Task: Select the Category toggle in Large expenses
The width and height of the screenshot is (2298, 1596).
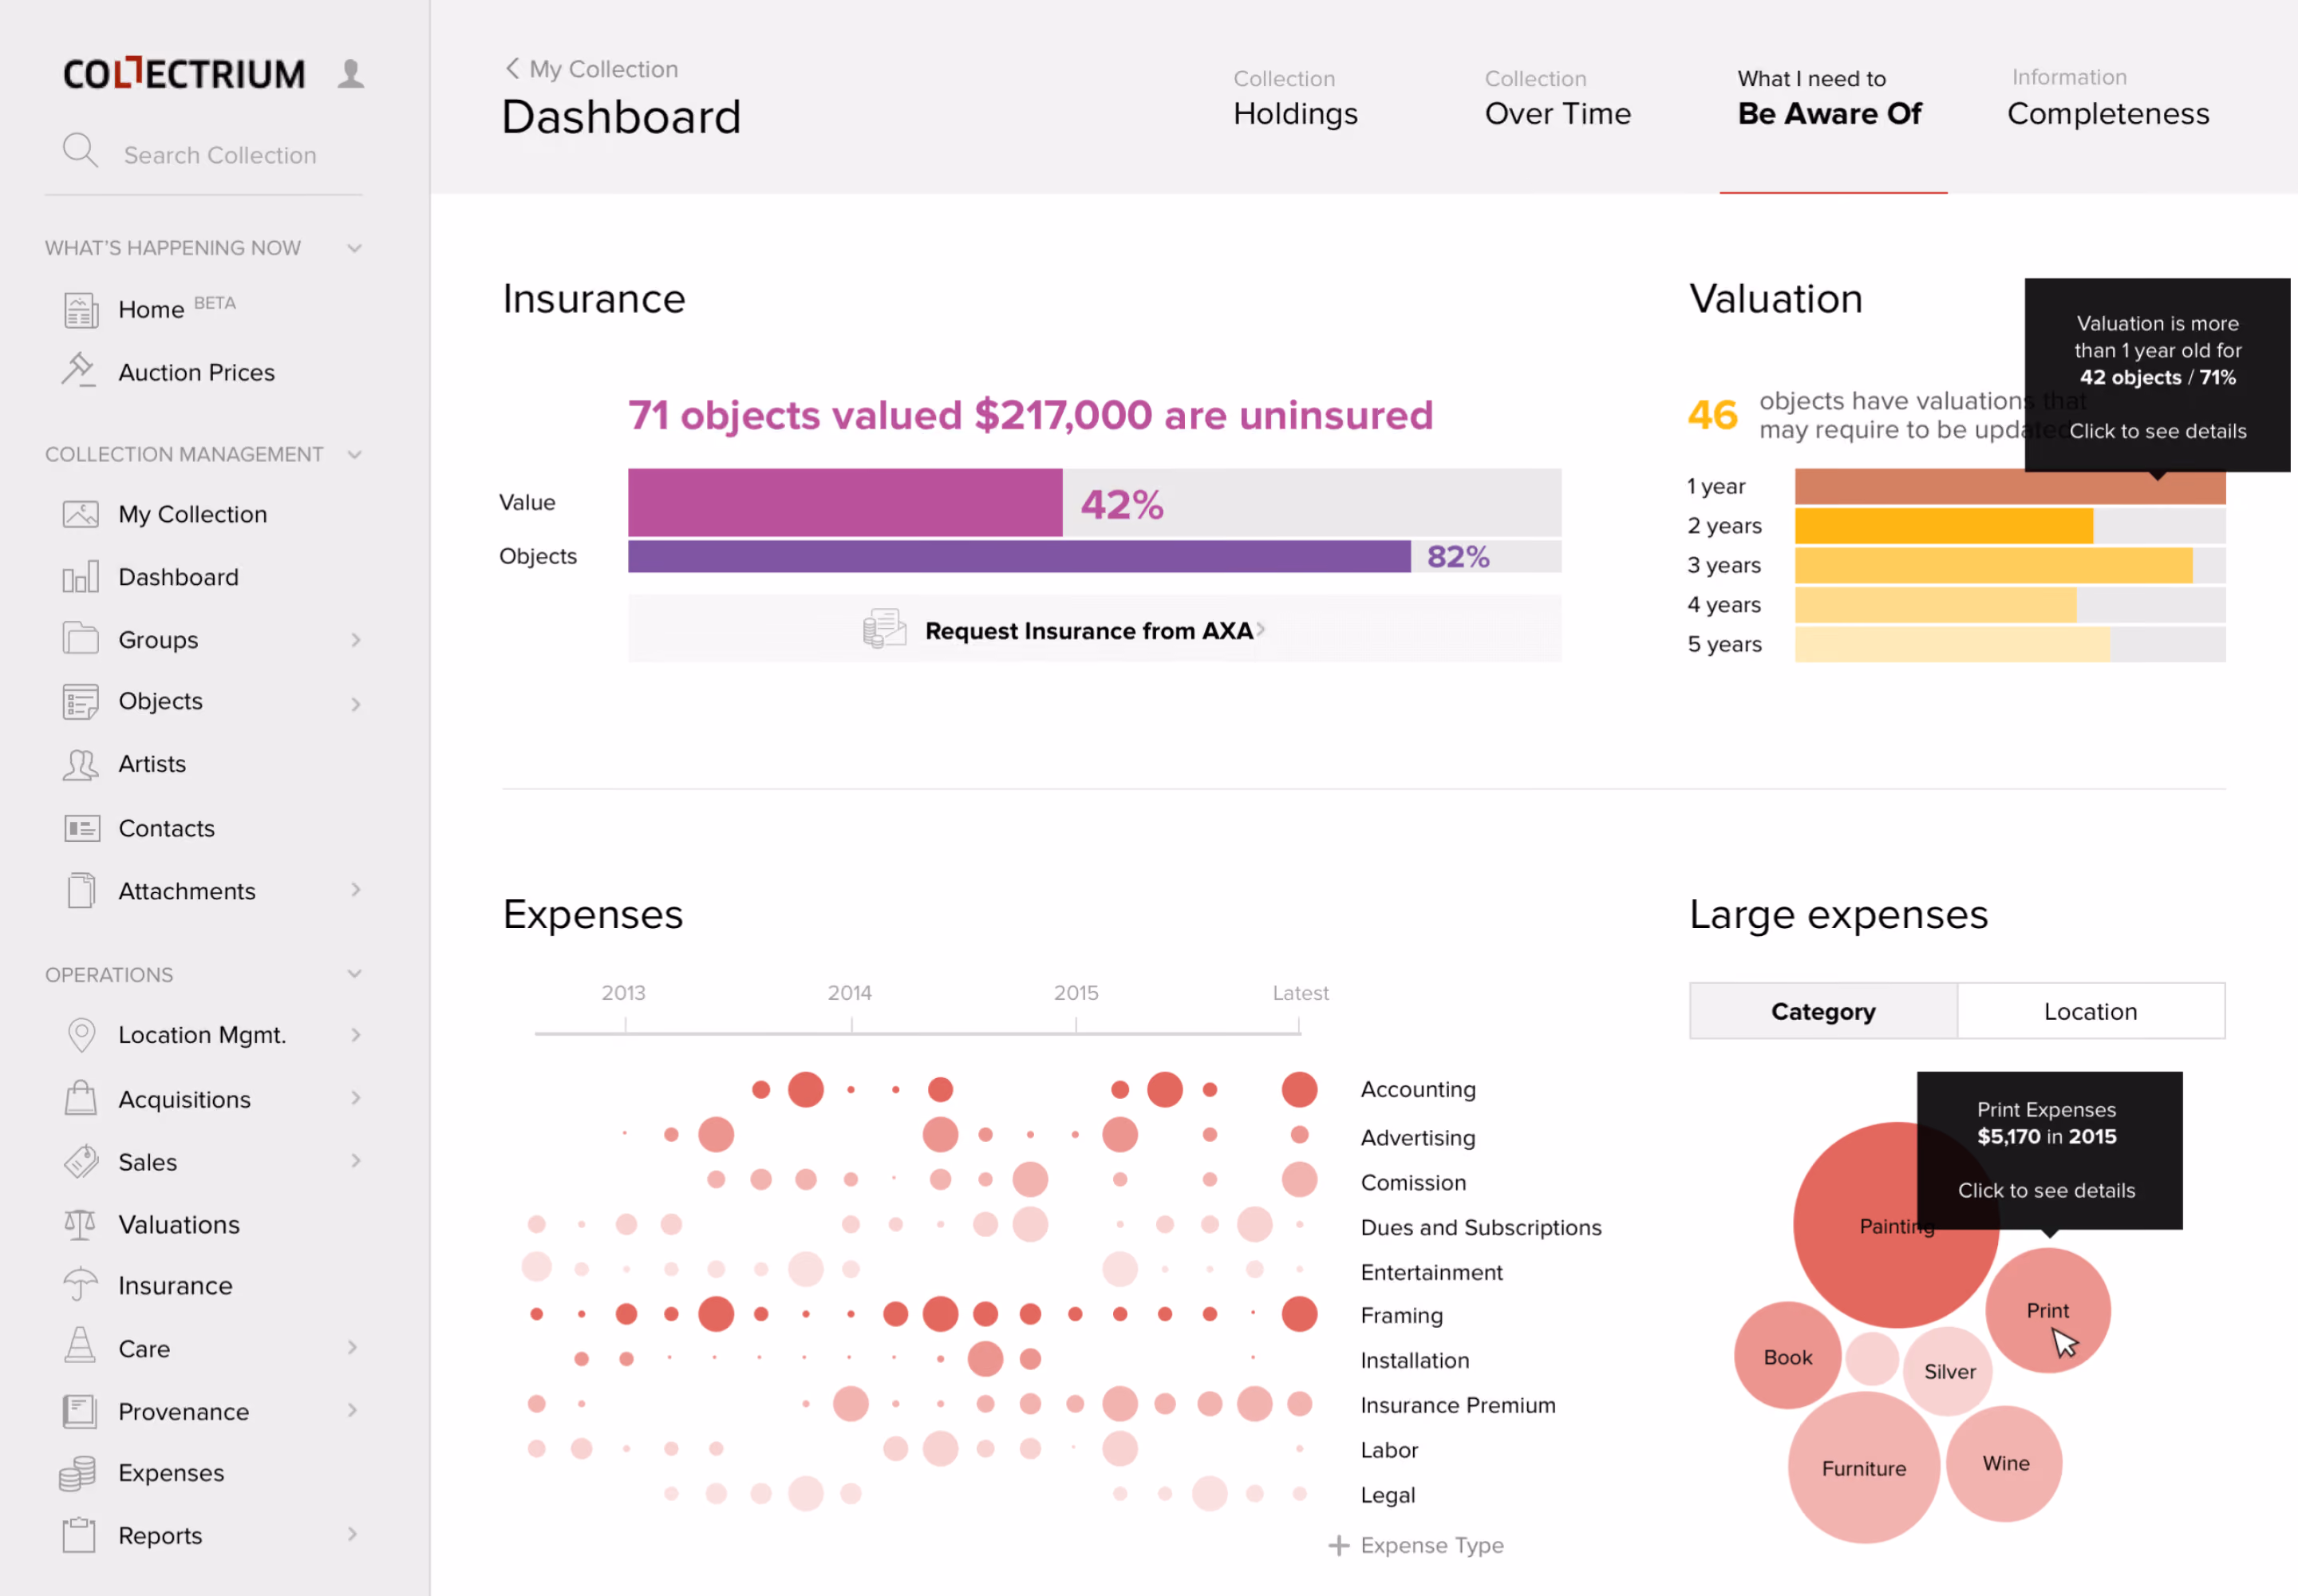Action: (x=1823, y=1011)
